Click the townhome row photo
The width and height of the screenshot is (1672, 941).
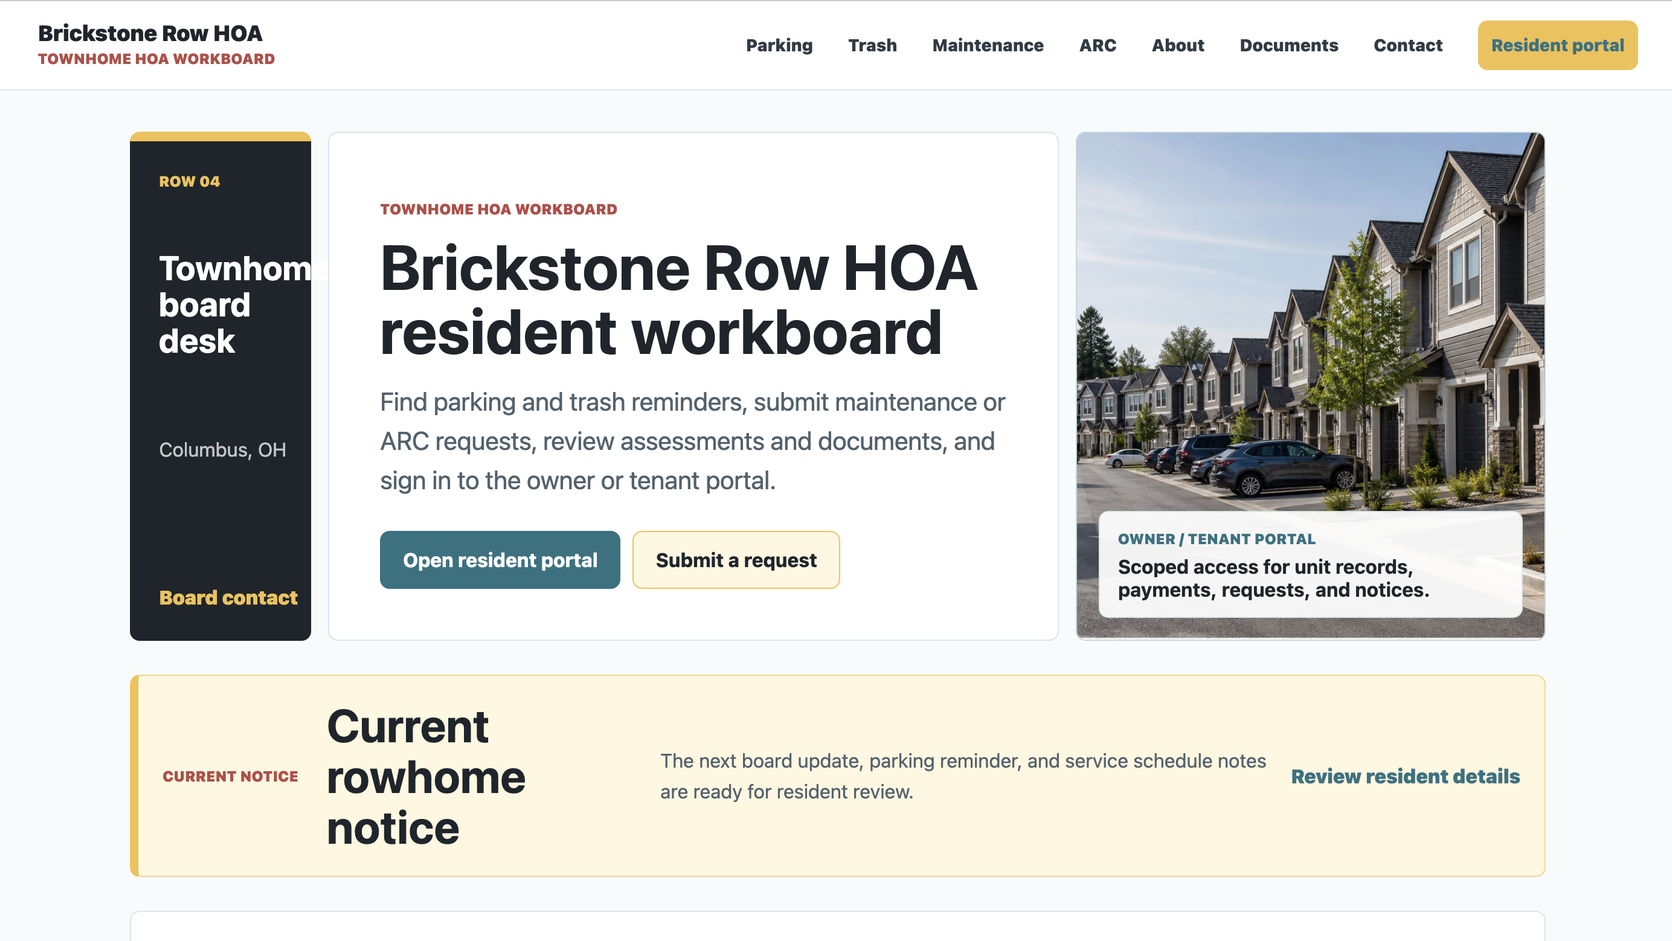[1310, 320]
